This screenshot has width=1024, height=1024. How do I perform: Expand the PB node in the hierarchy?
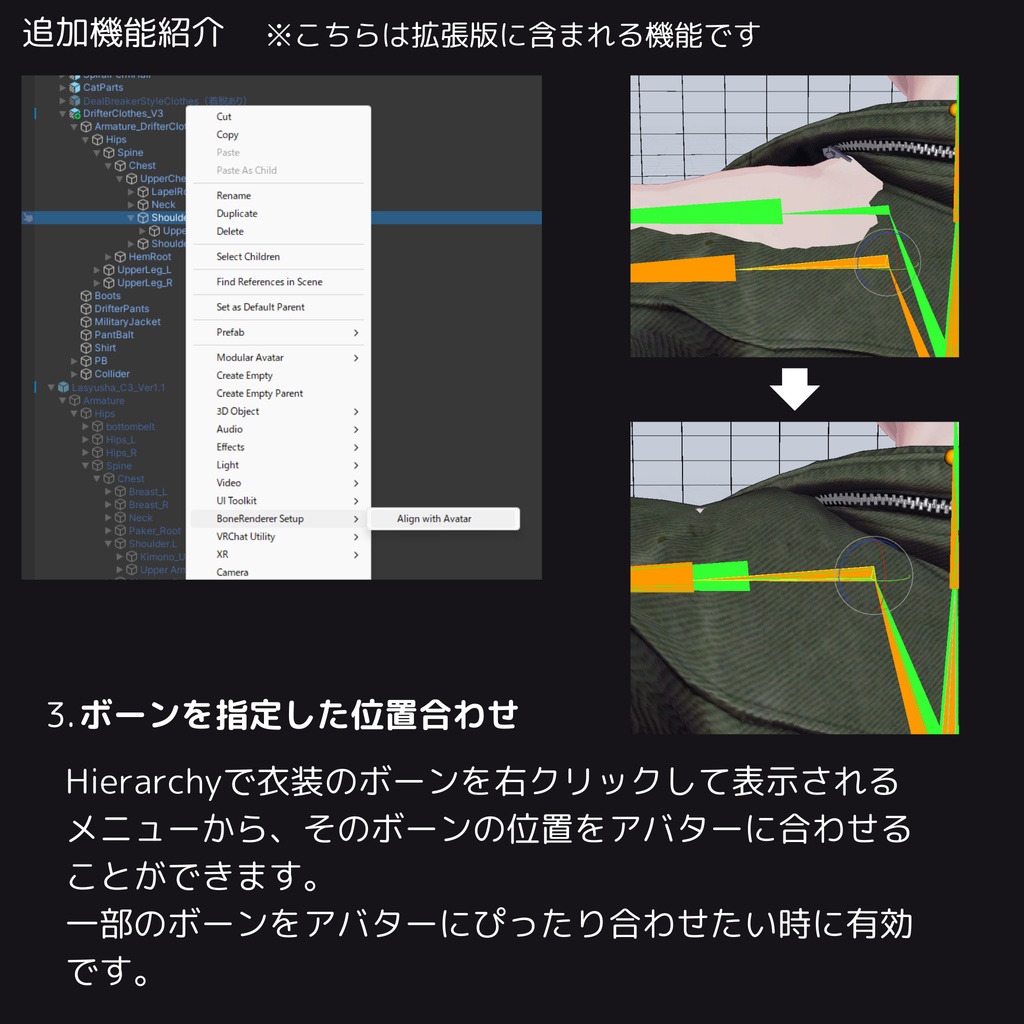click(x=75, y=361)
